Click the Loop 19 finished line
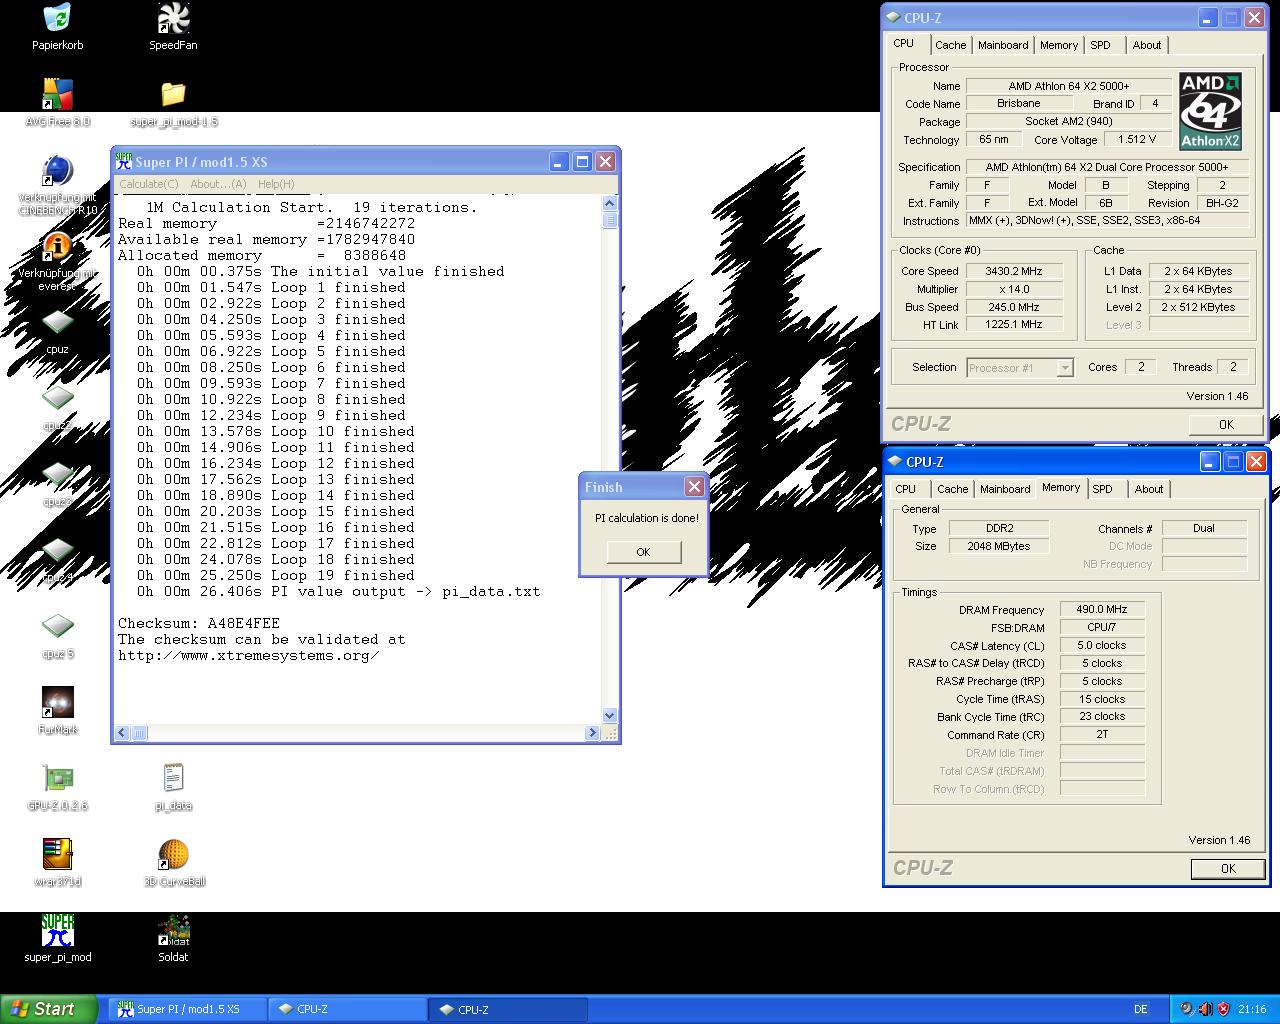This screenshot has height=1024, width=1280. coord(276,575)
